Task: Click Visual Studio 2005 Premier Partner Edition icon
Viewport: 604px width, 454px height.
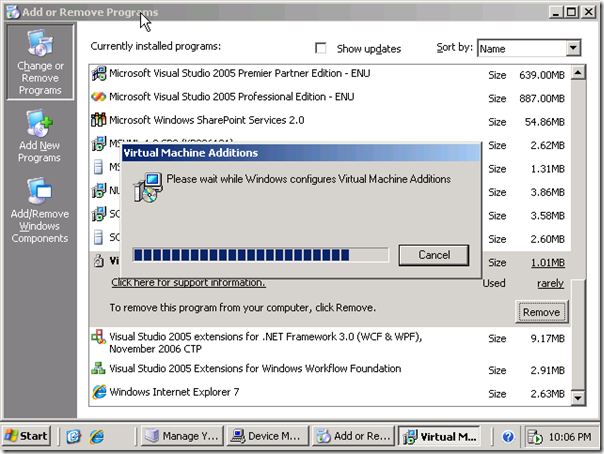Action: pyautogui.click(x=99, y=73)
